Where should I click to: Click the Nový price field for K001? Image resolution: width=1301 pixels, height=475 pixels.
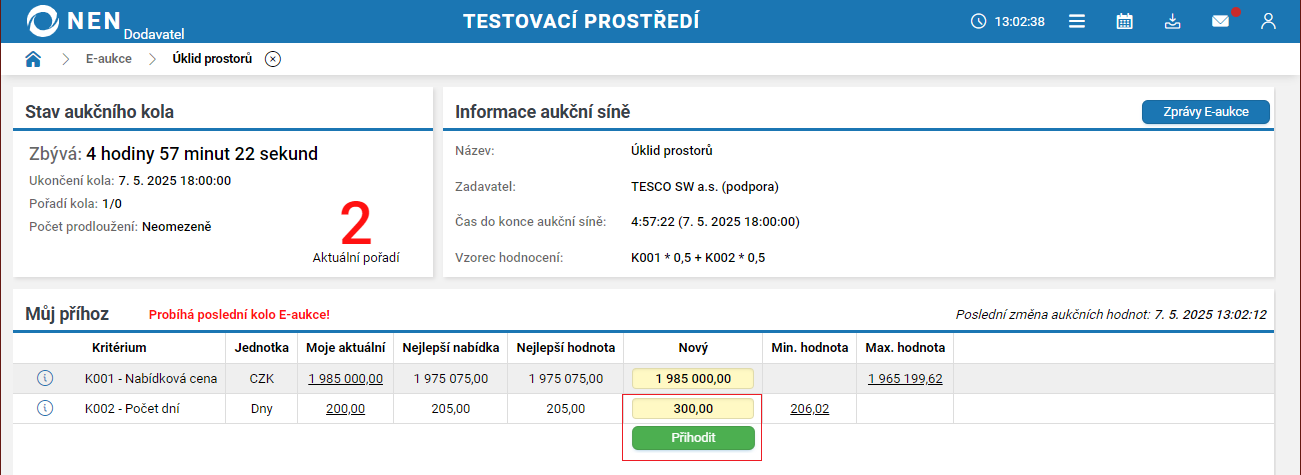692,378
